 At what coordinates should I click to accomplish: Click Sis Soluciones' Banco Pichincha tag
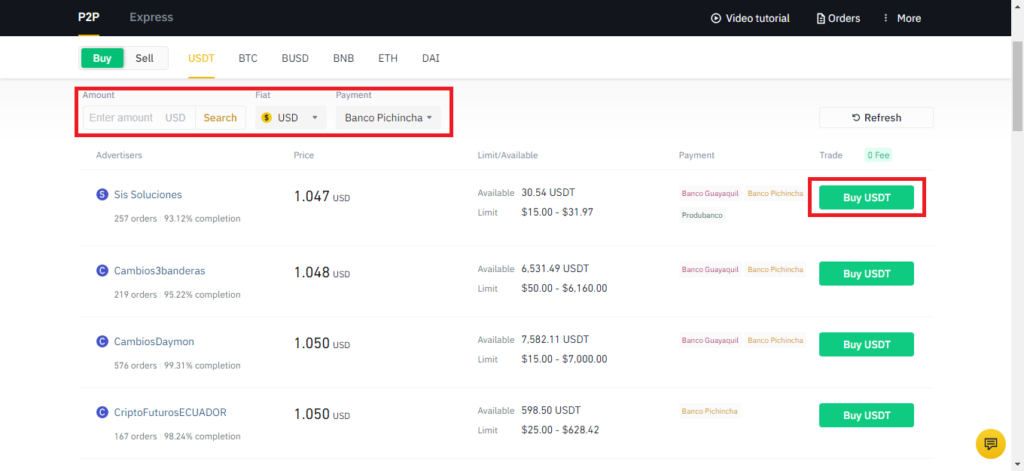(775, 193)
